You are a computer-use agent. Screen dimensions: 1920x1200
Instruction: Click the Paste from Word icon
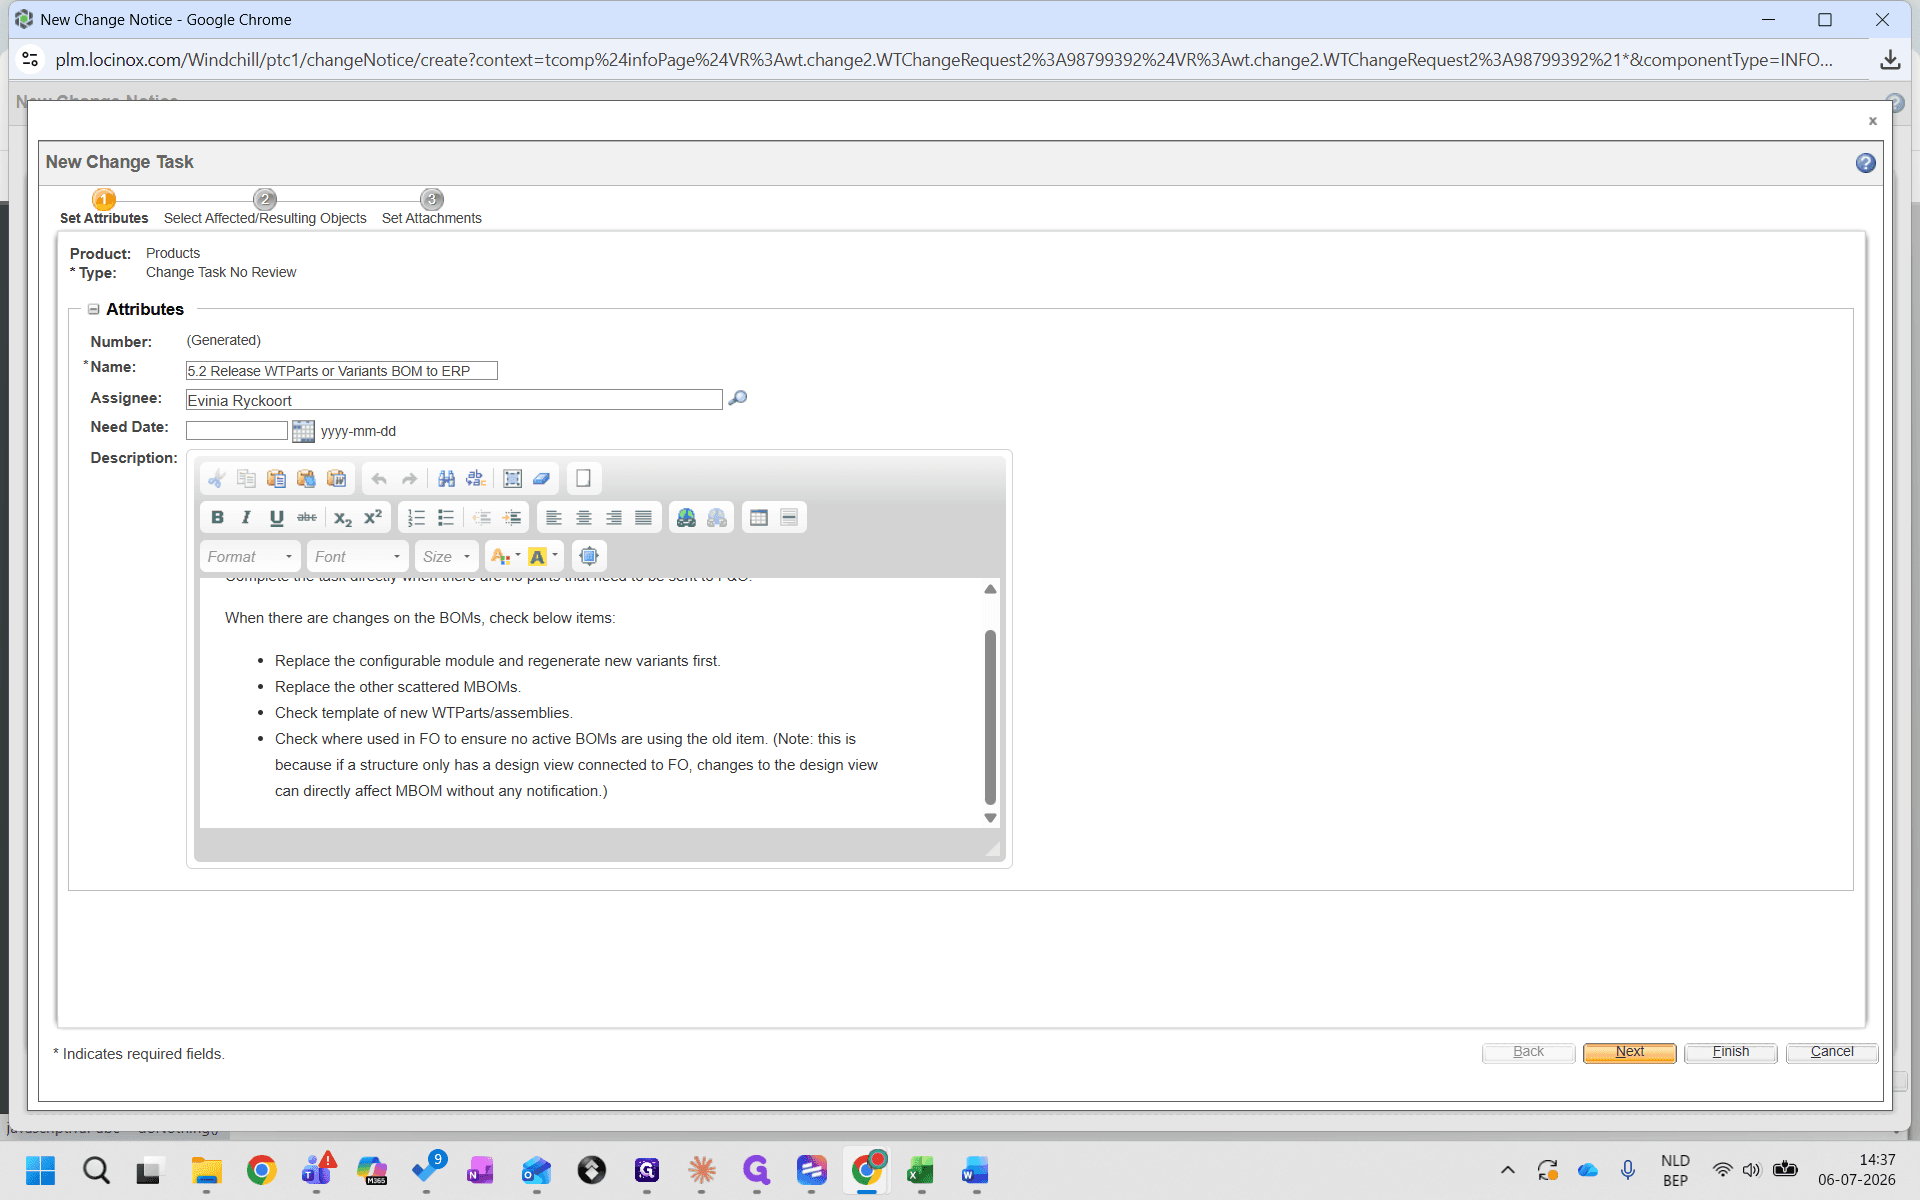337,479
